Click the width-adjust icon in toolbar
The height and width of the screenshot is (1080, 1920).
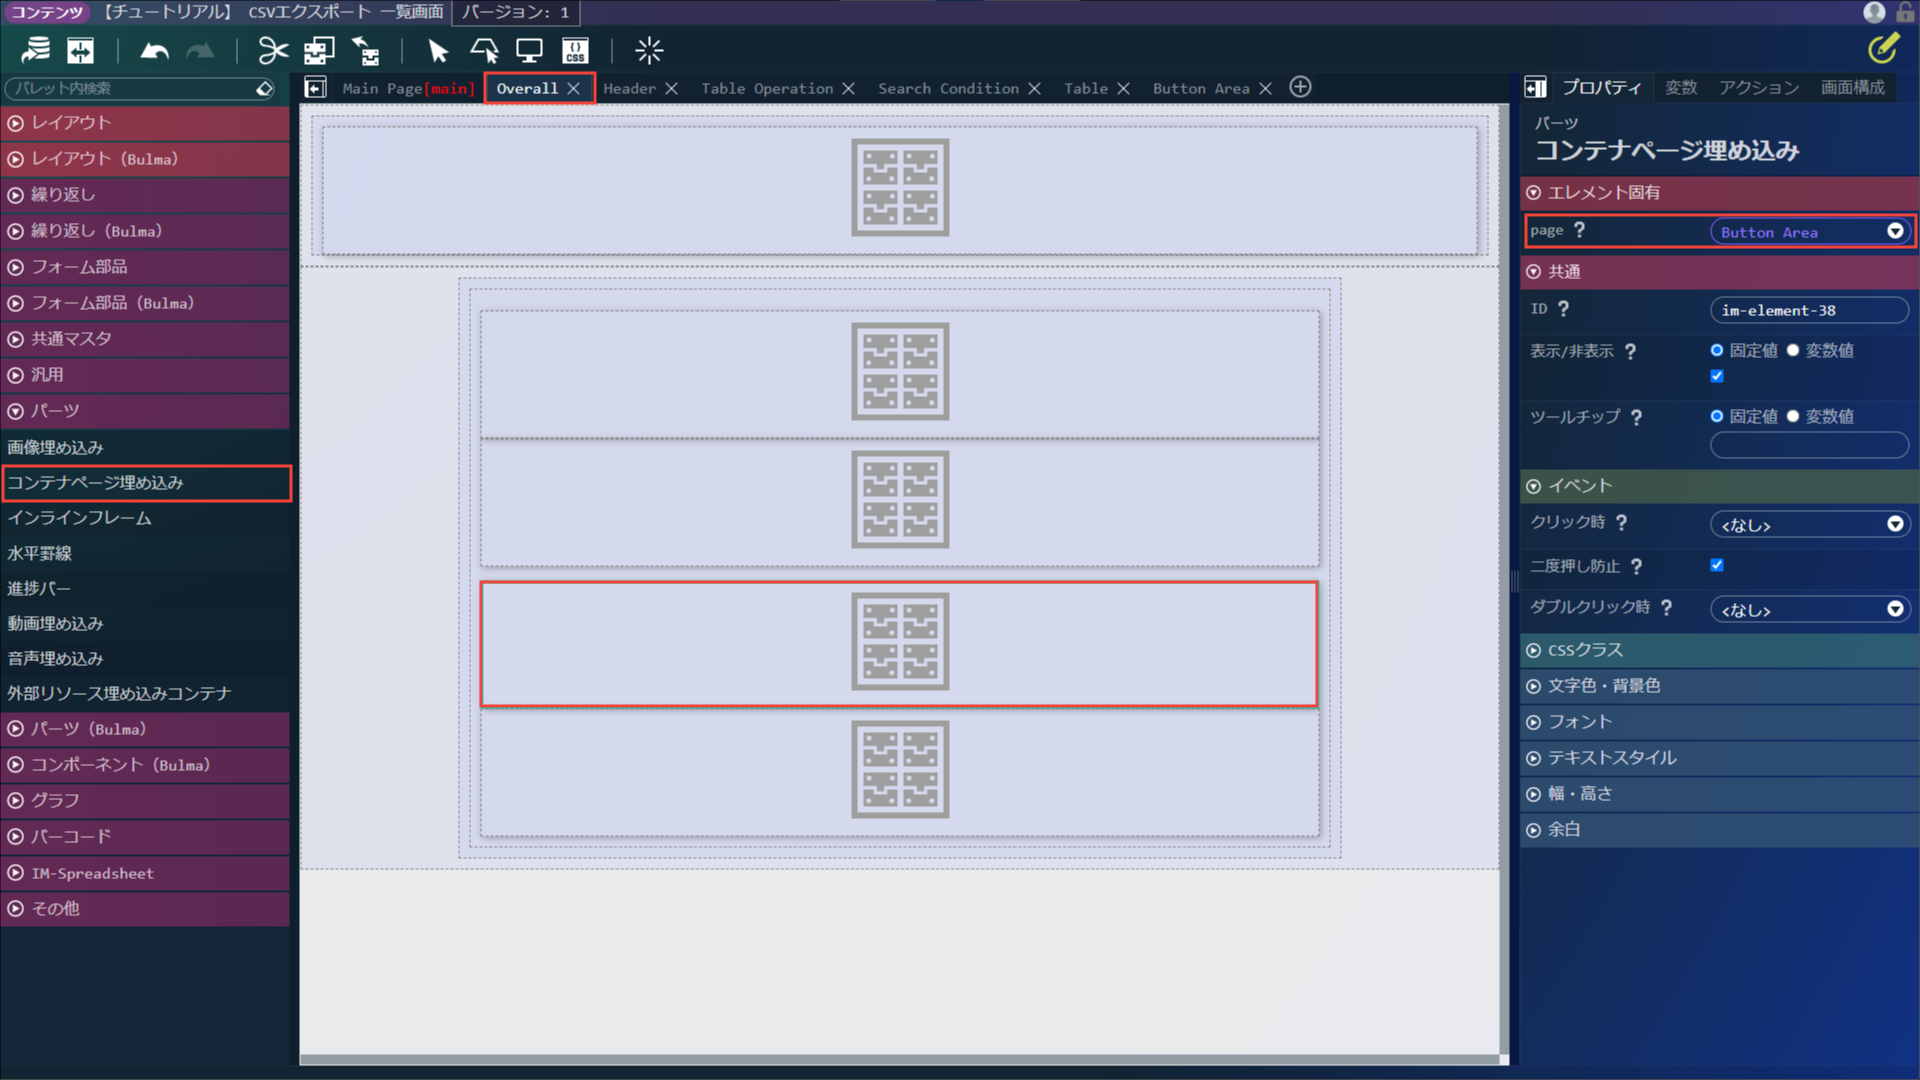click(x=81, y=50)
